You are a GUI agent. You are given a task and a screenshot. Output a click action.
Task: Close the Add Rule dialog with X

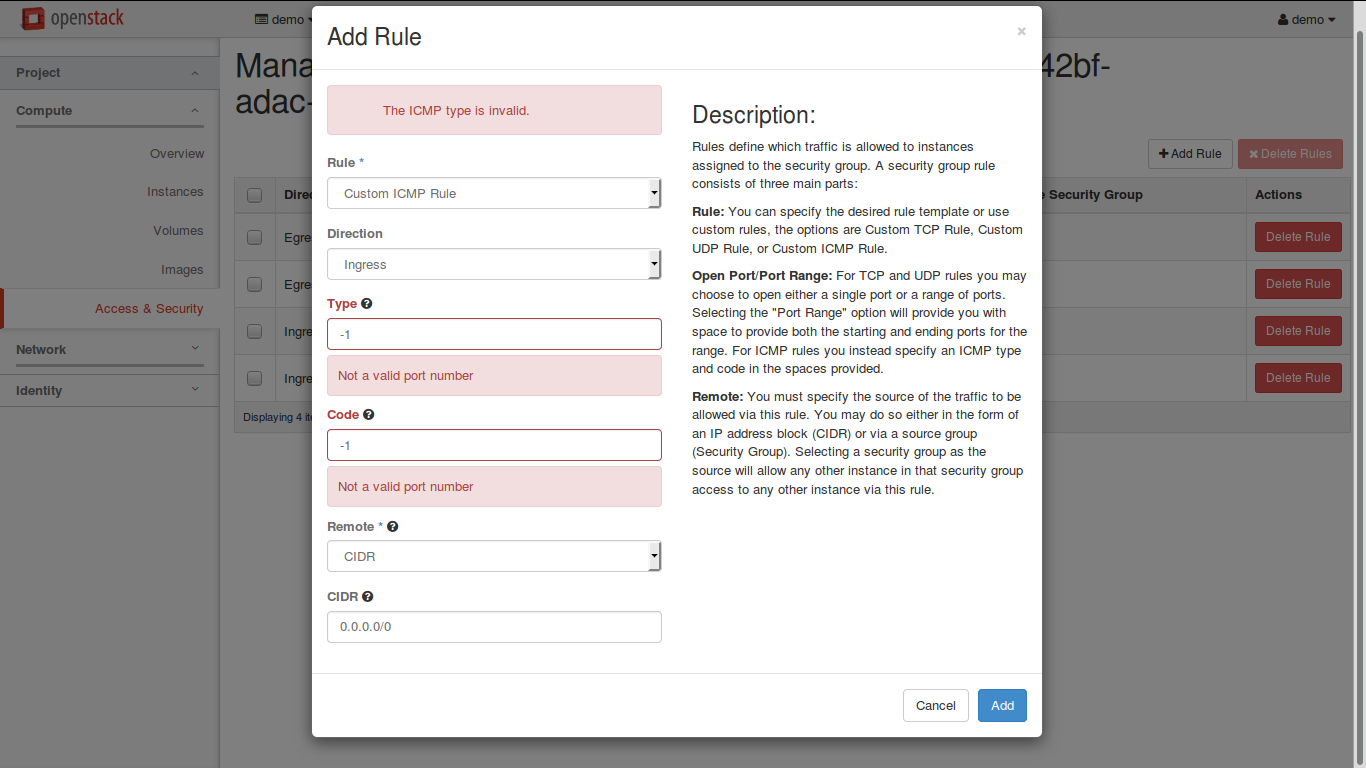tap(1021, 32)
